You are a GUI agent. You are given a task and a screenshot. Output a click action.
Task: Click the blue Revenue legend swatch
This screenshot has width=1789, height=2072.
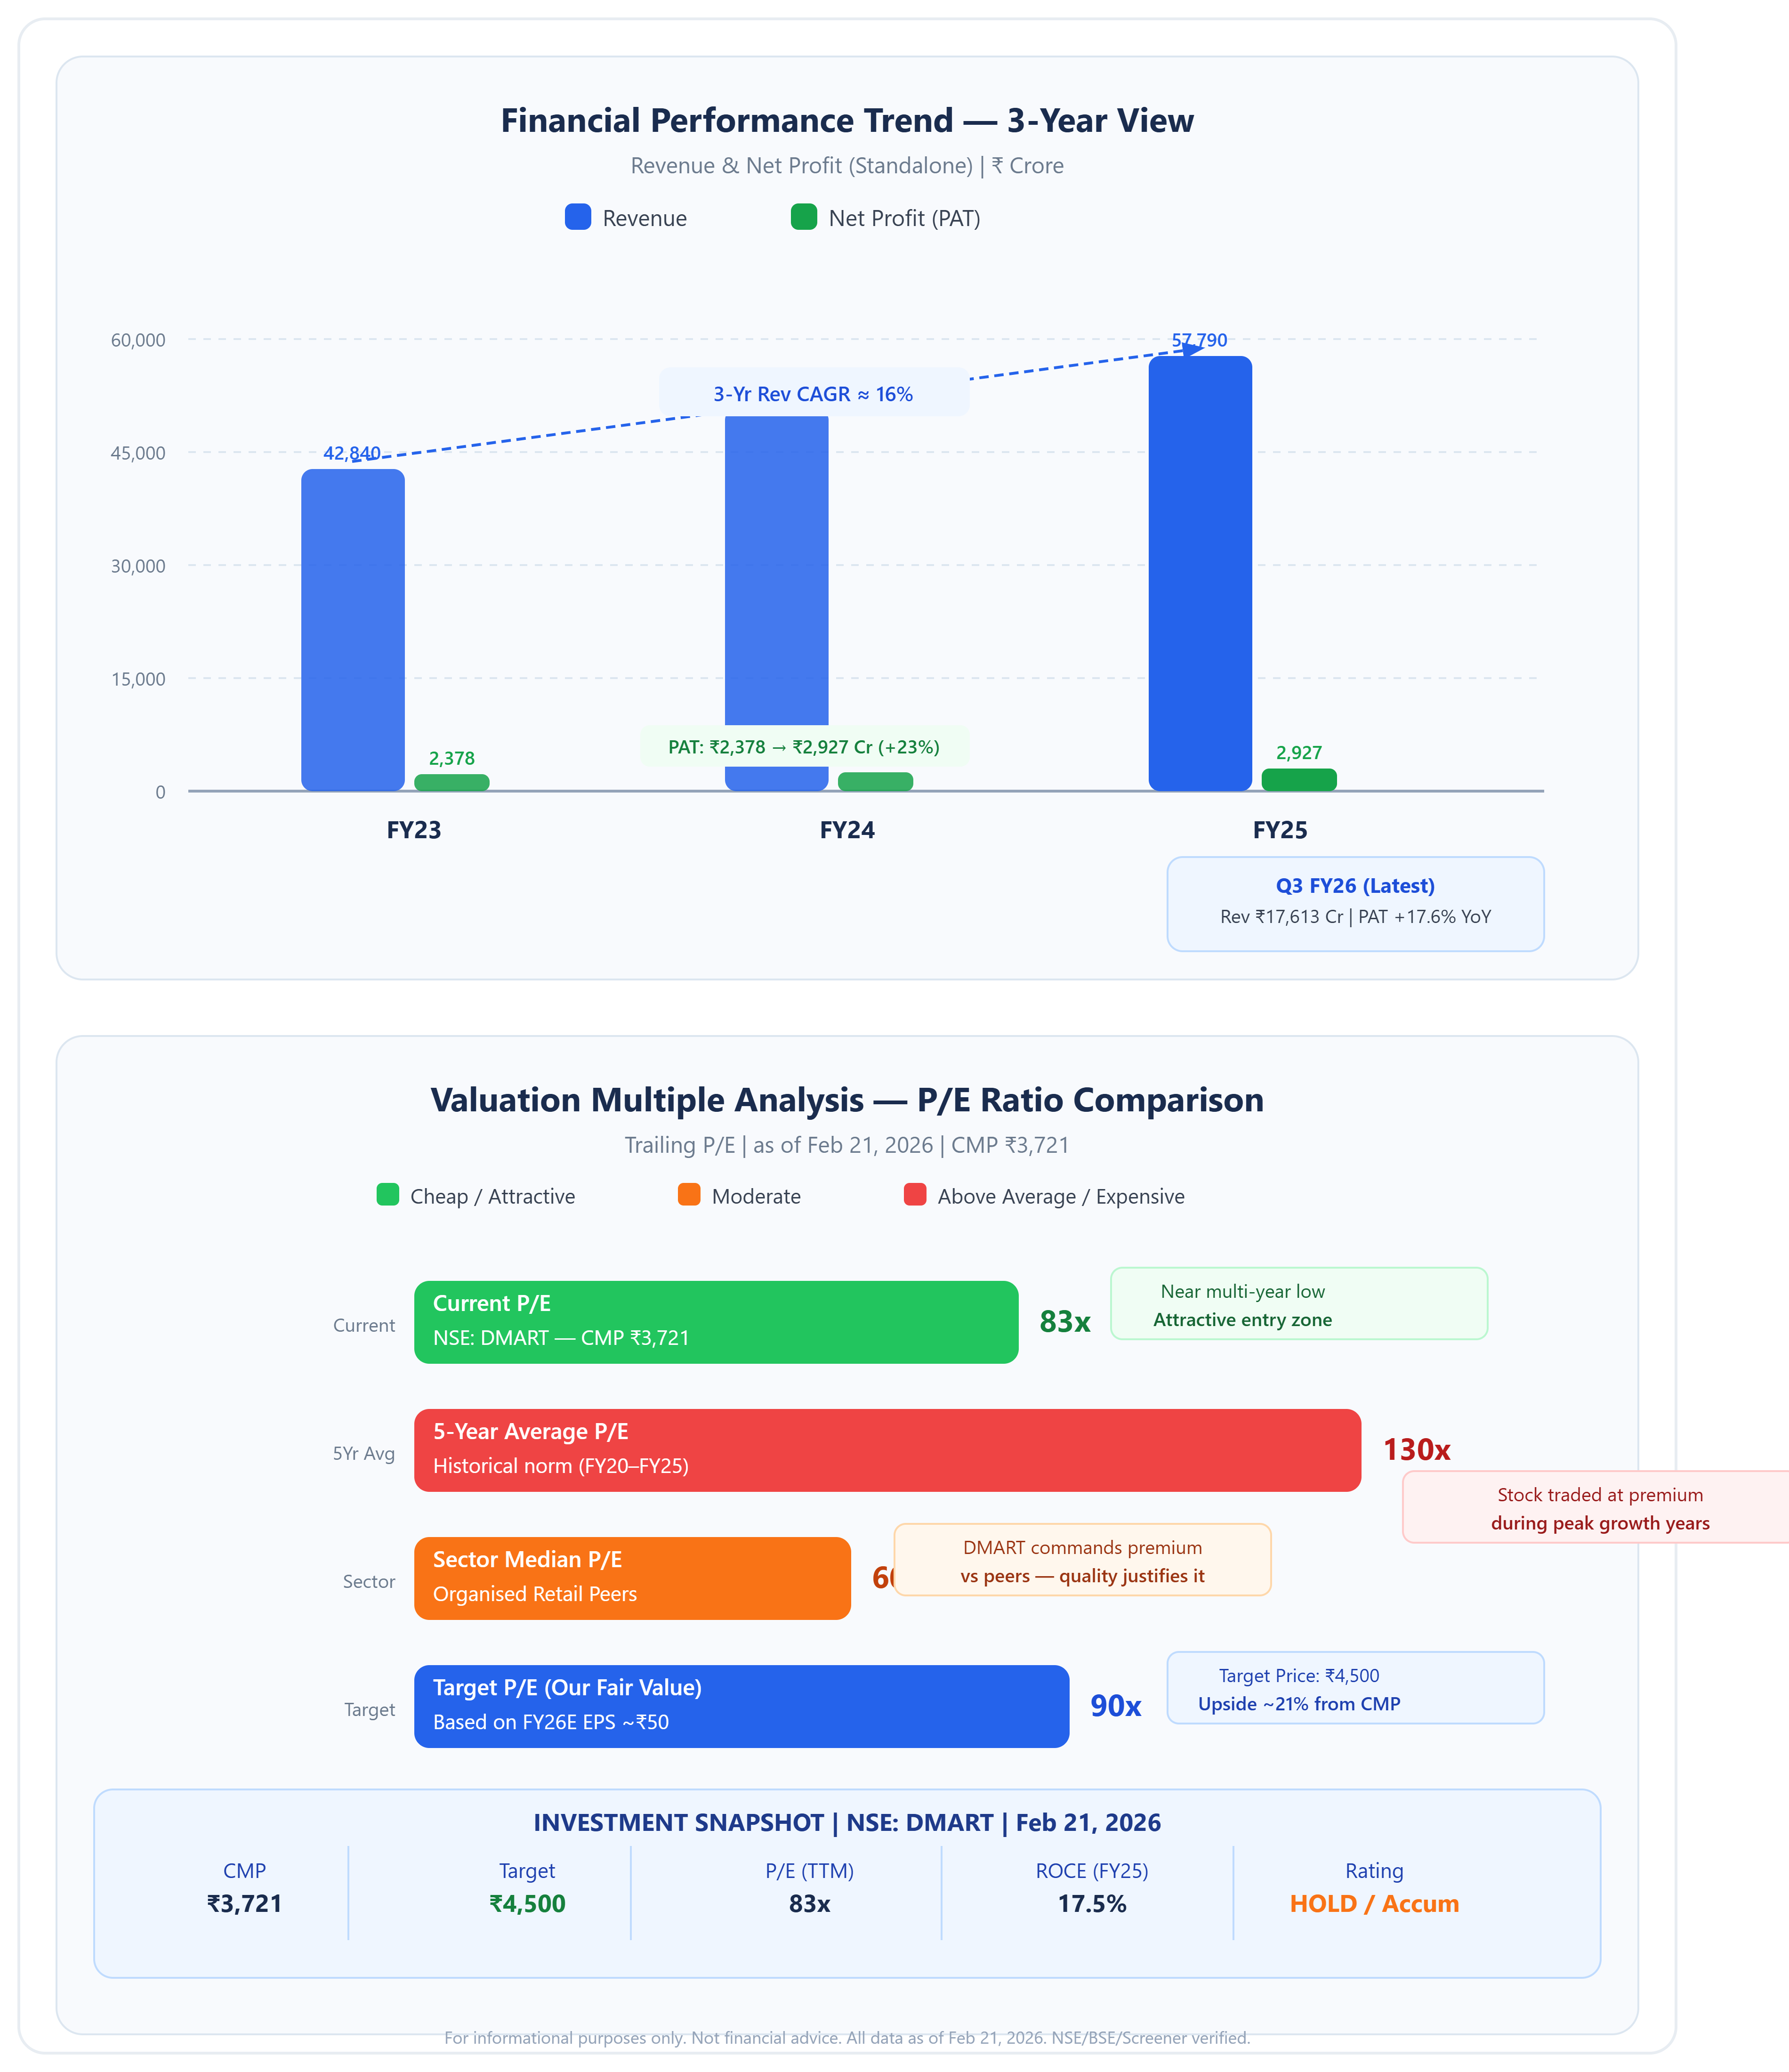pos(578,217)
